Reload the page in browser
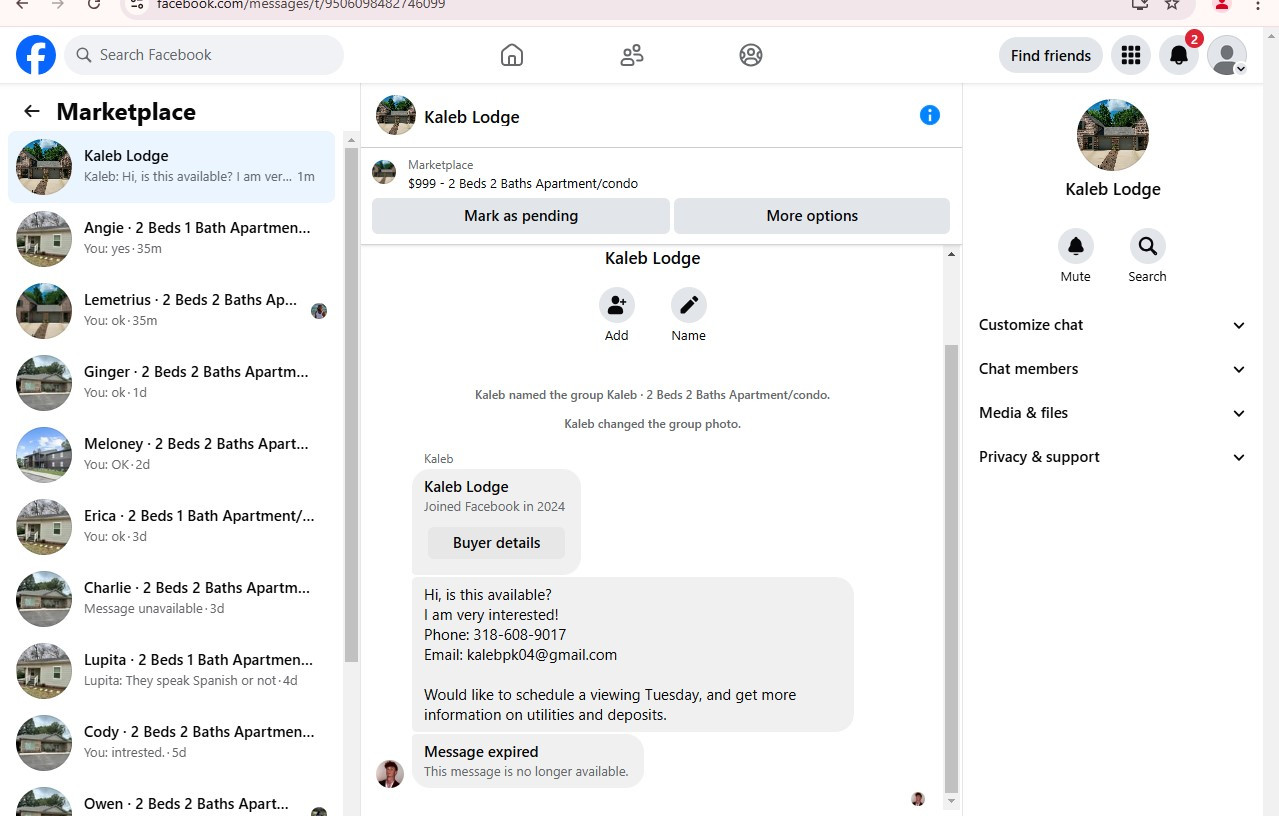This screenshot has height=816, width=1279. tap(94, 5)
